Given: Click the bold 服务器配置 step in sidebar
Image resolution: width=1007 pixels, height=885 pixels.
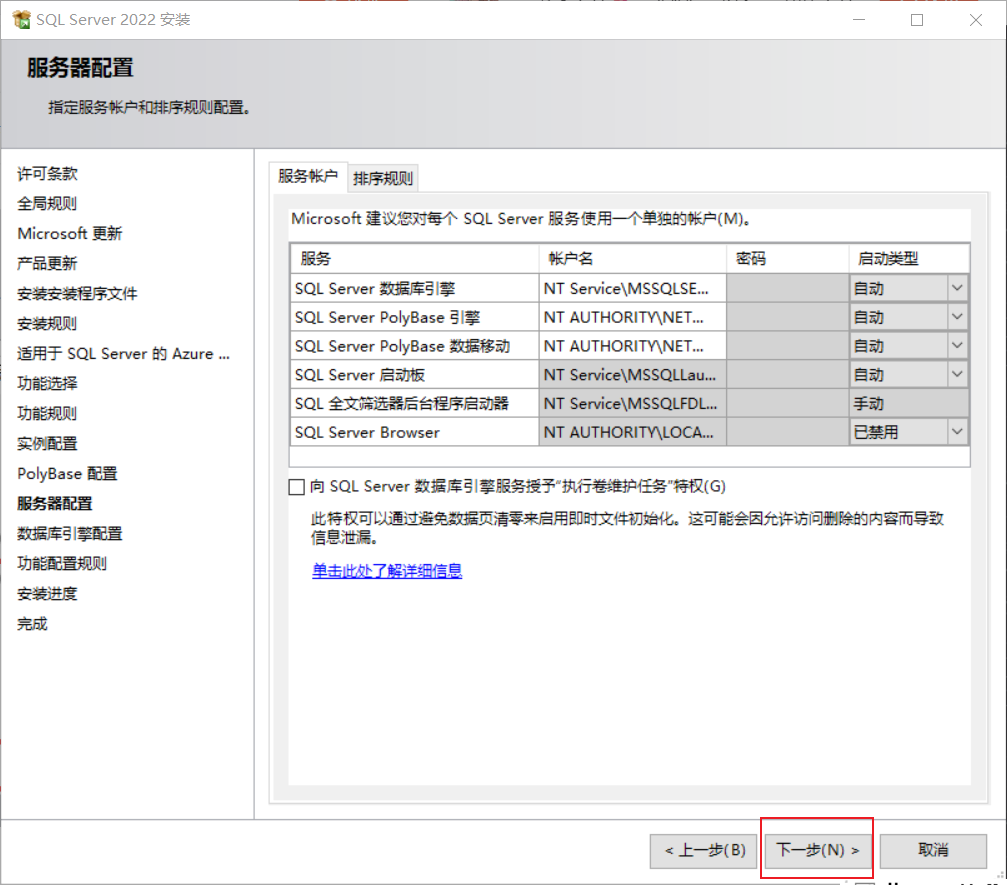Looking at the screenshot, I should pyautogui.click(x=55, y=504).
